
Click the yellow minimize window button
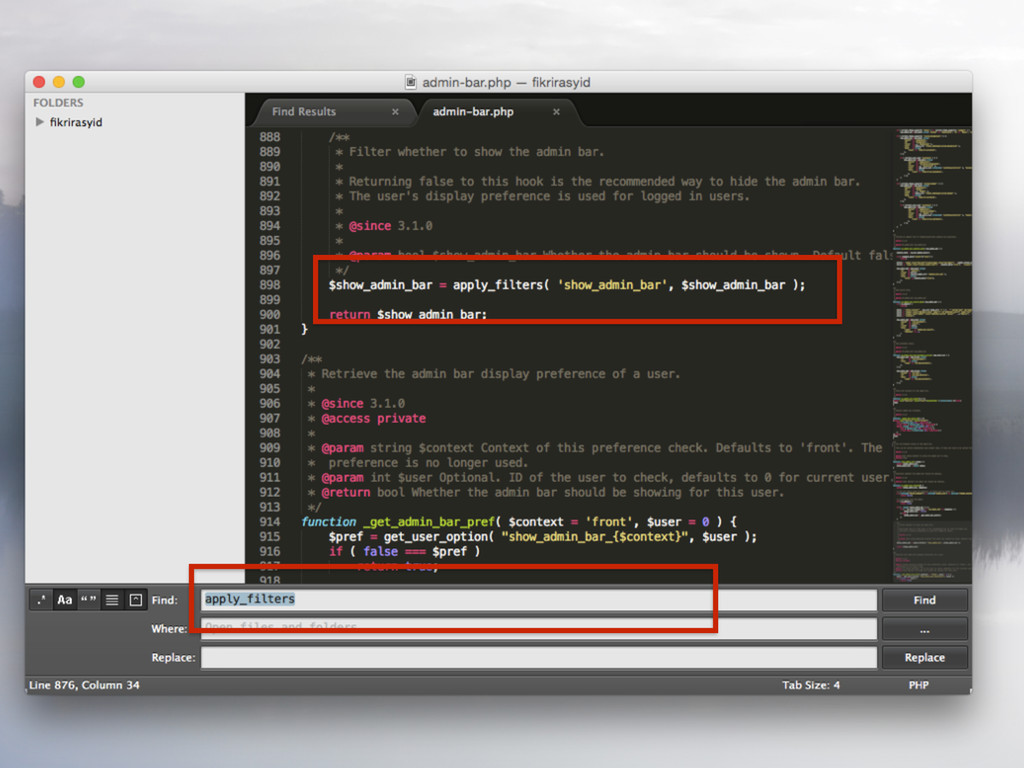(x=59, y=82)
